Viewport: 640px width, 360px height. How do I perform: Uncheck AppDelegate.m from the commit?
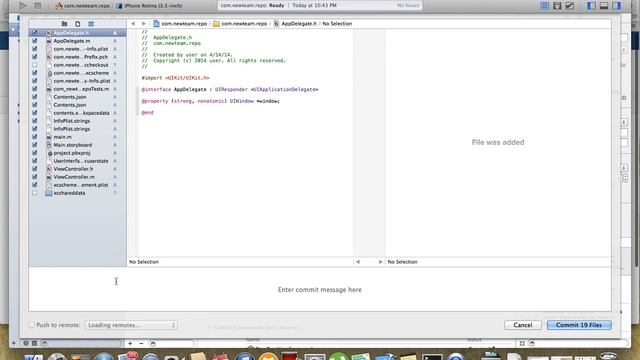(35, 41)
